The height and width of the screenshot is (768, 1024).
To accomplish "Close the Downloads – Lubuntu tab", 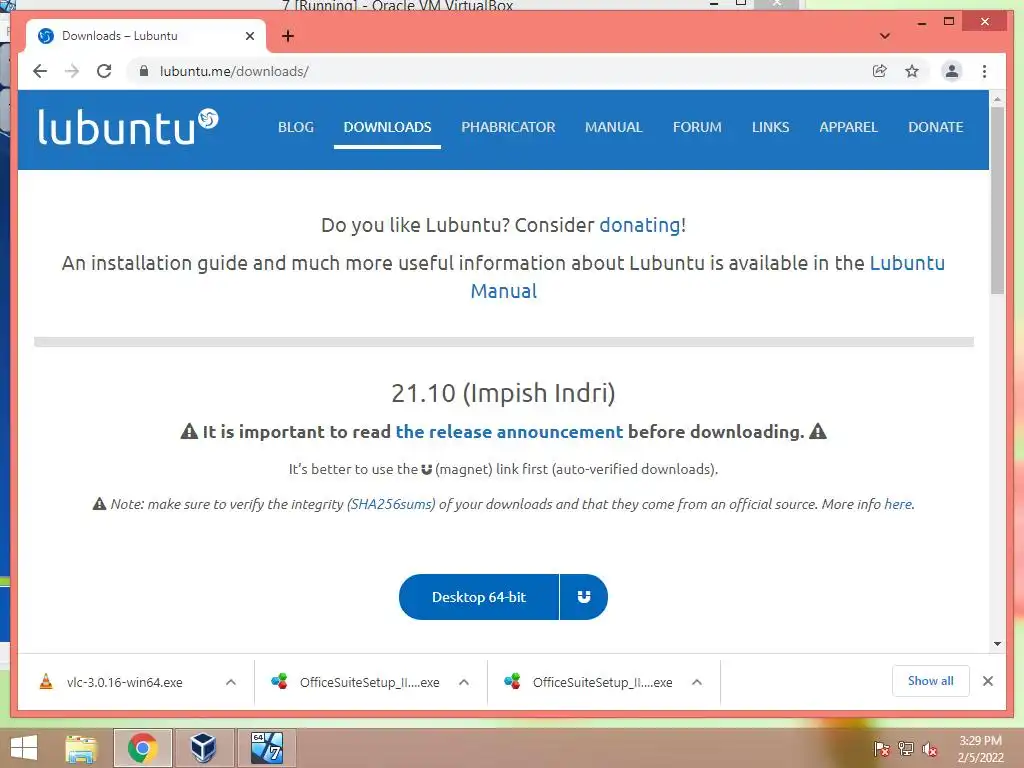I will (249, 36).
